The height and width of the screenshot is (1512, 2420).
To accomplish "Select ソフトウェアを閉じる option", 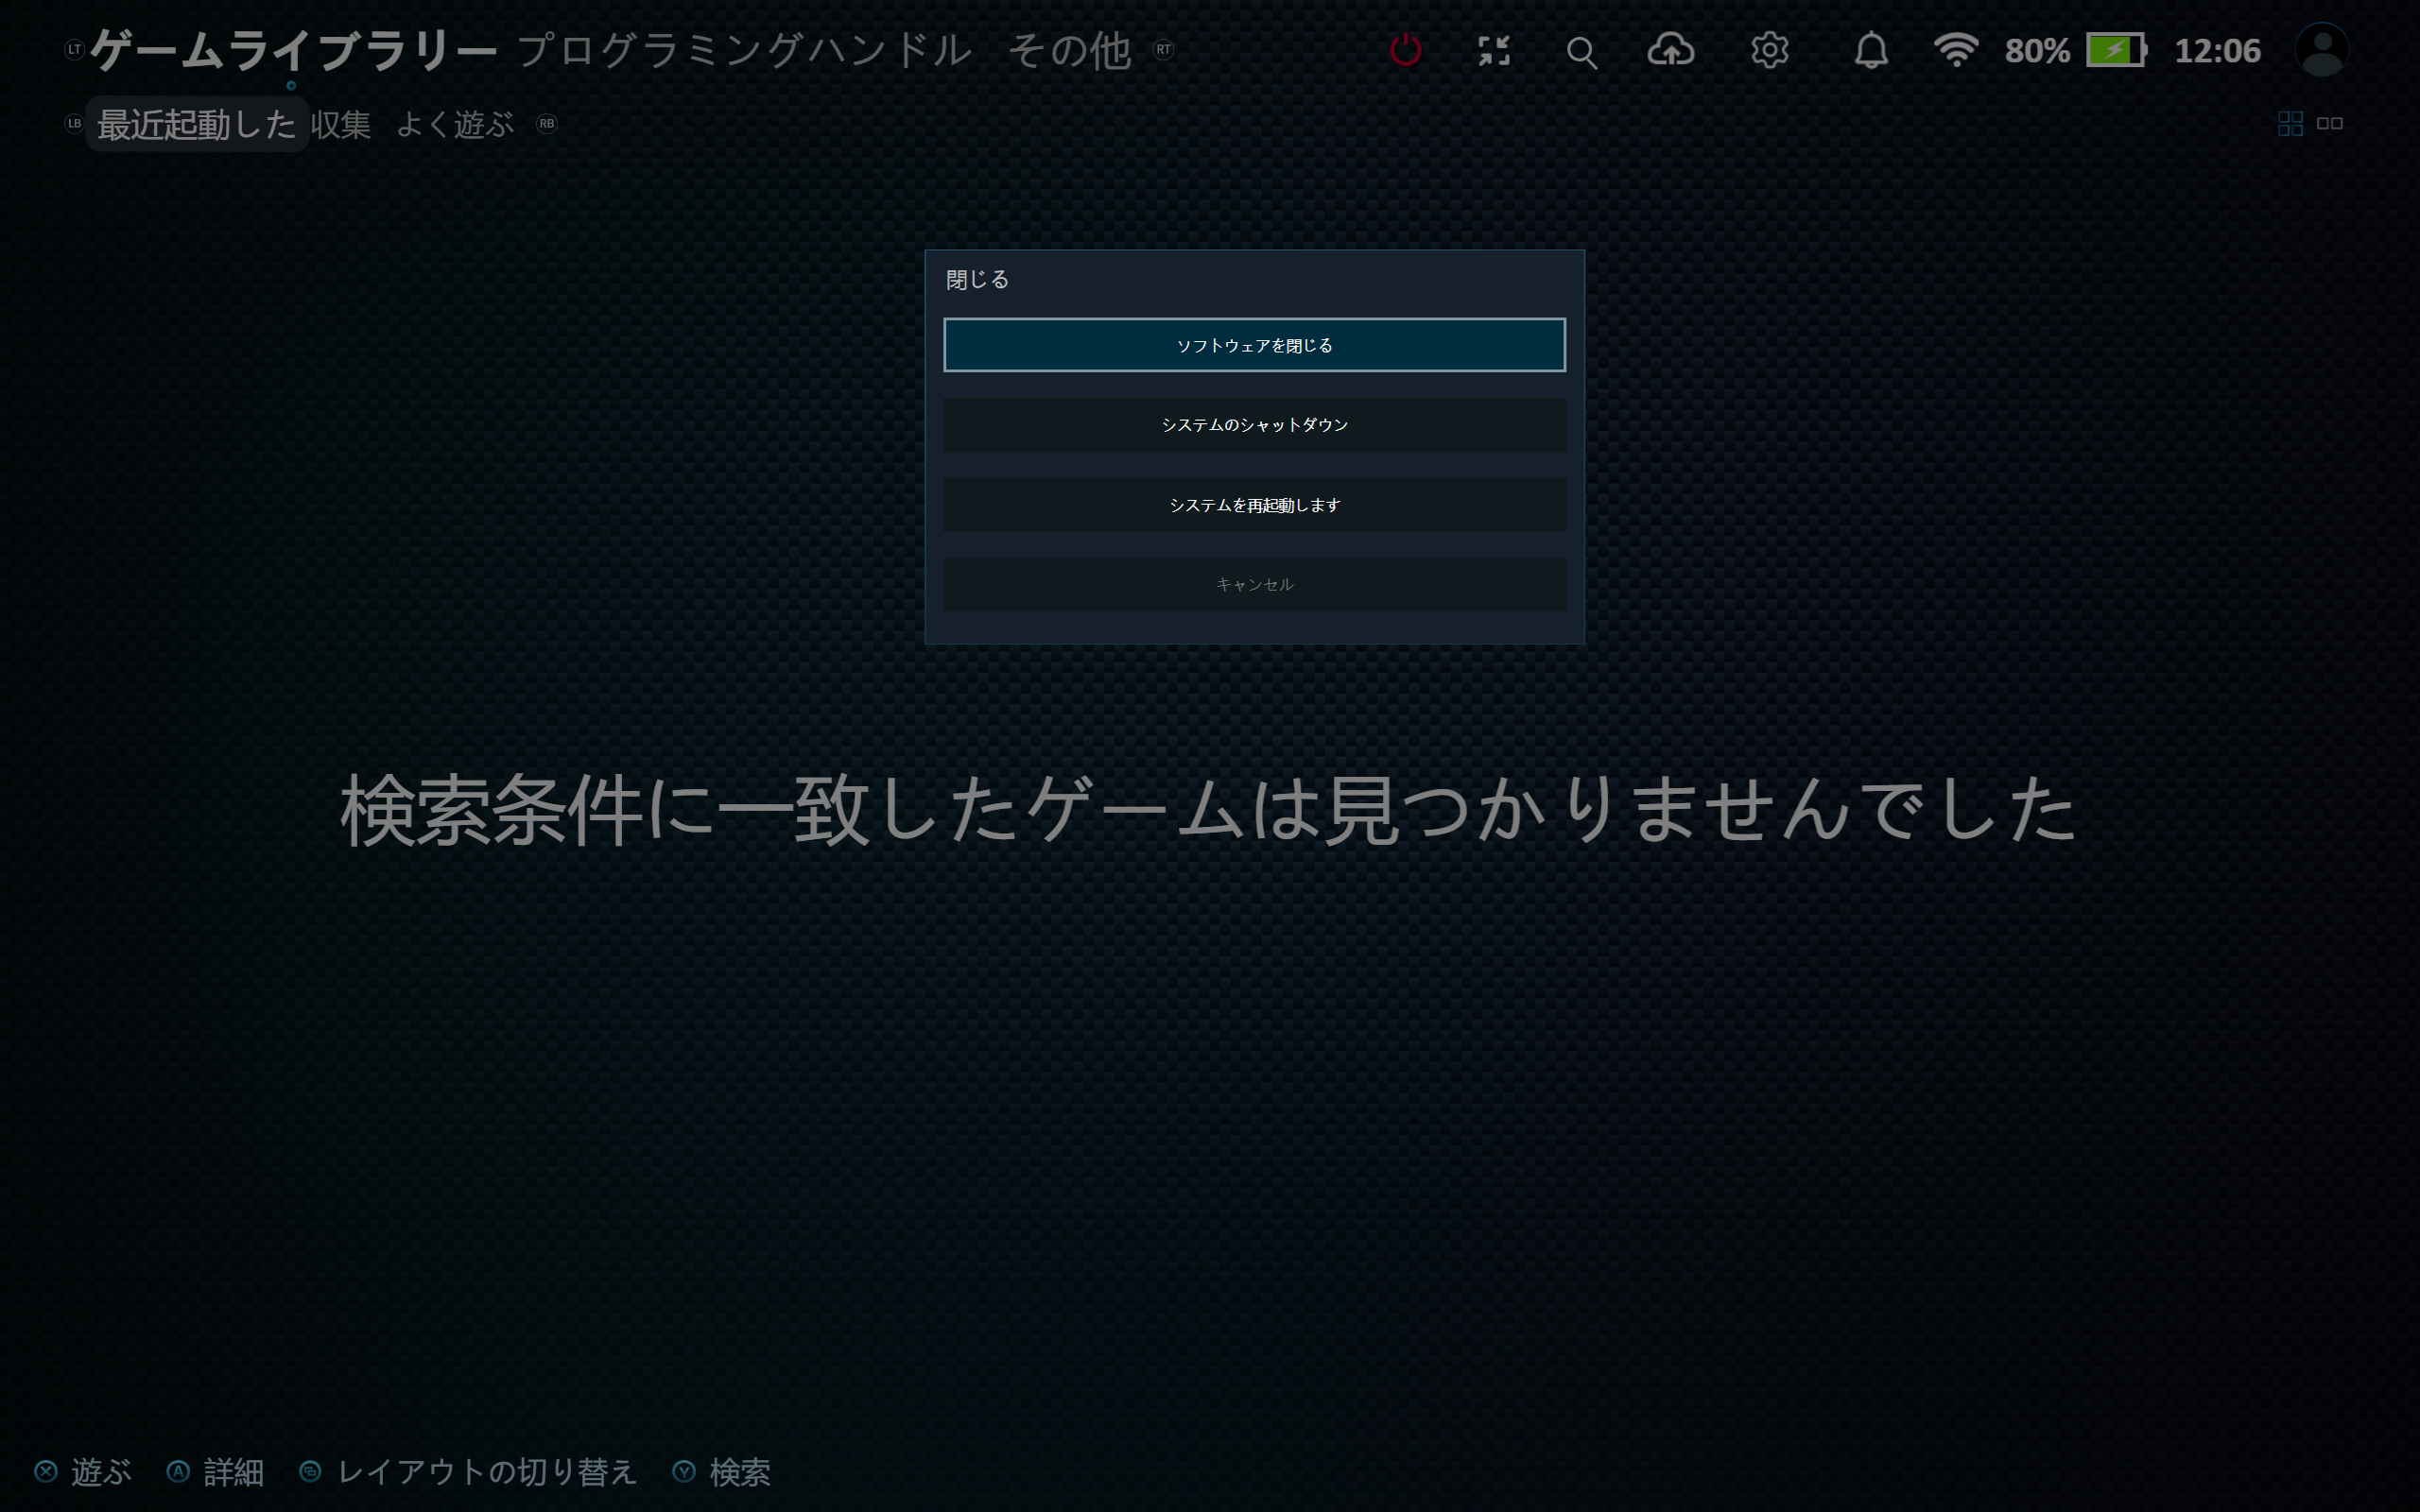I will 1254,345.
